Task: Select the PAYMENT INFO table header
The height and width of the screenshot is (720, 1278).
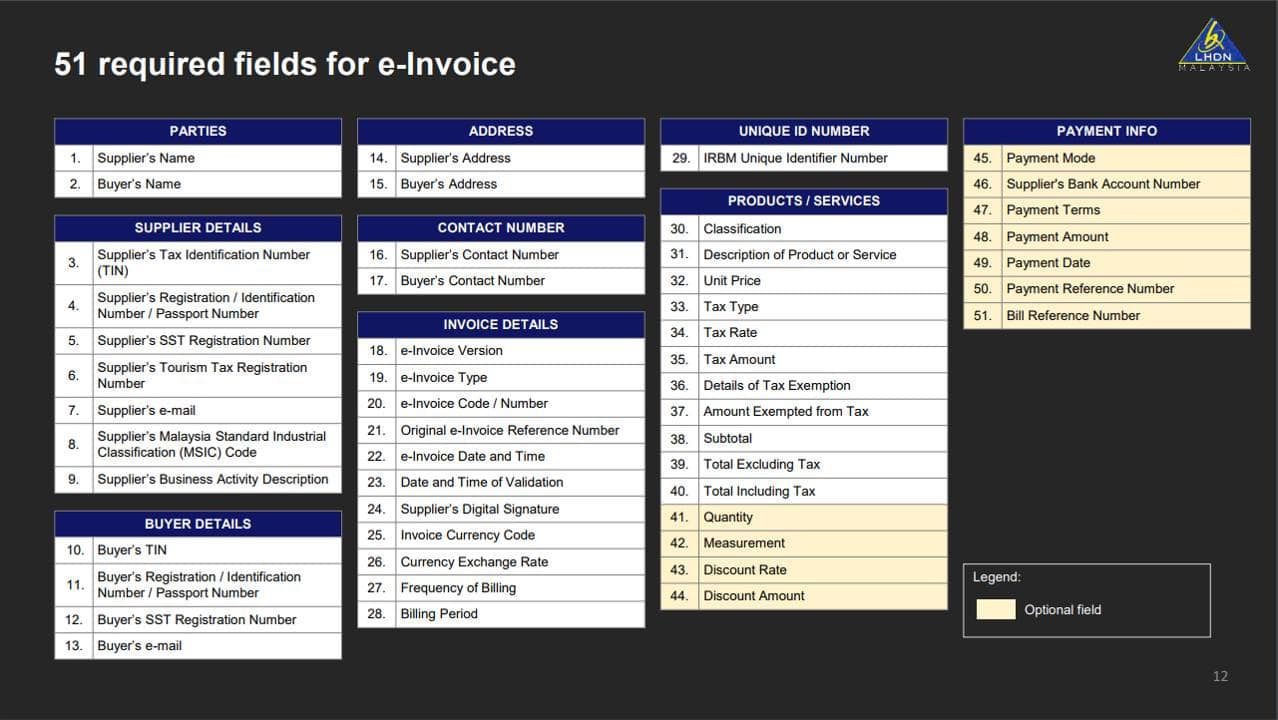Action: [1107, 131]
